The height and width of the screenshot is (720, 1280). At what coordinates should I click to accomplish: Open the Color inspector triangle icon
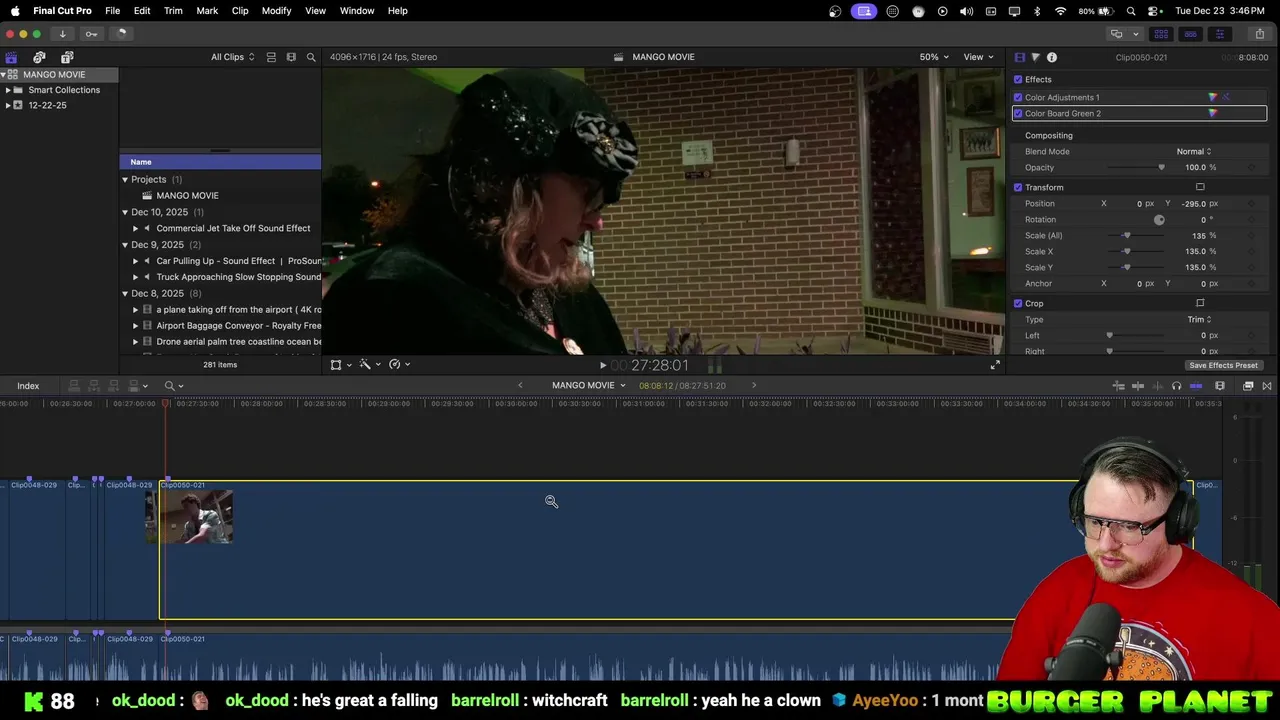click(1035, 57)
